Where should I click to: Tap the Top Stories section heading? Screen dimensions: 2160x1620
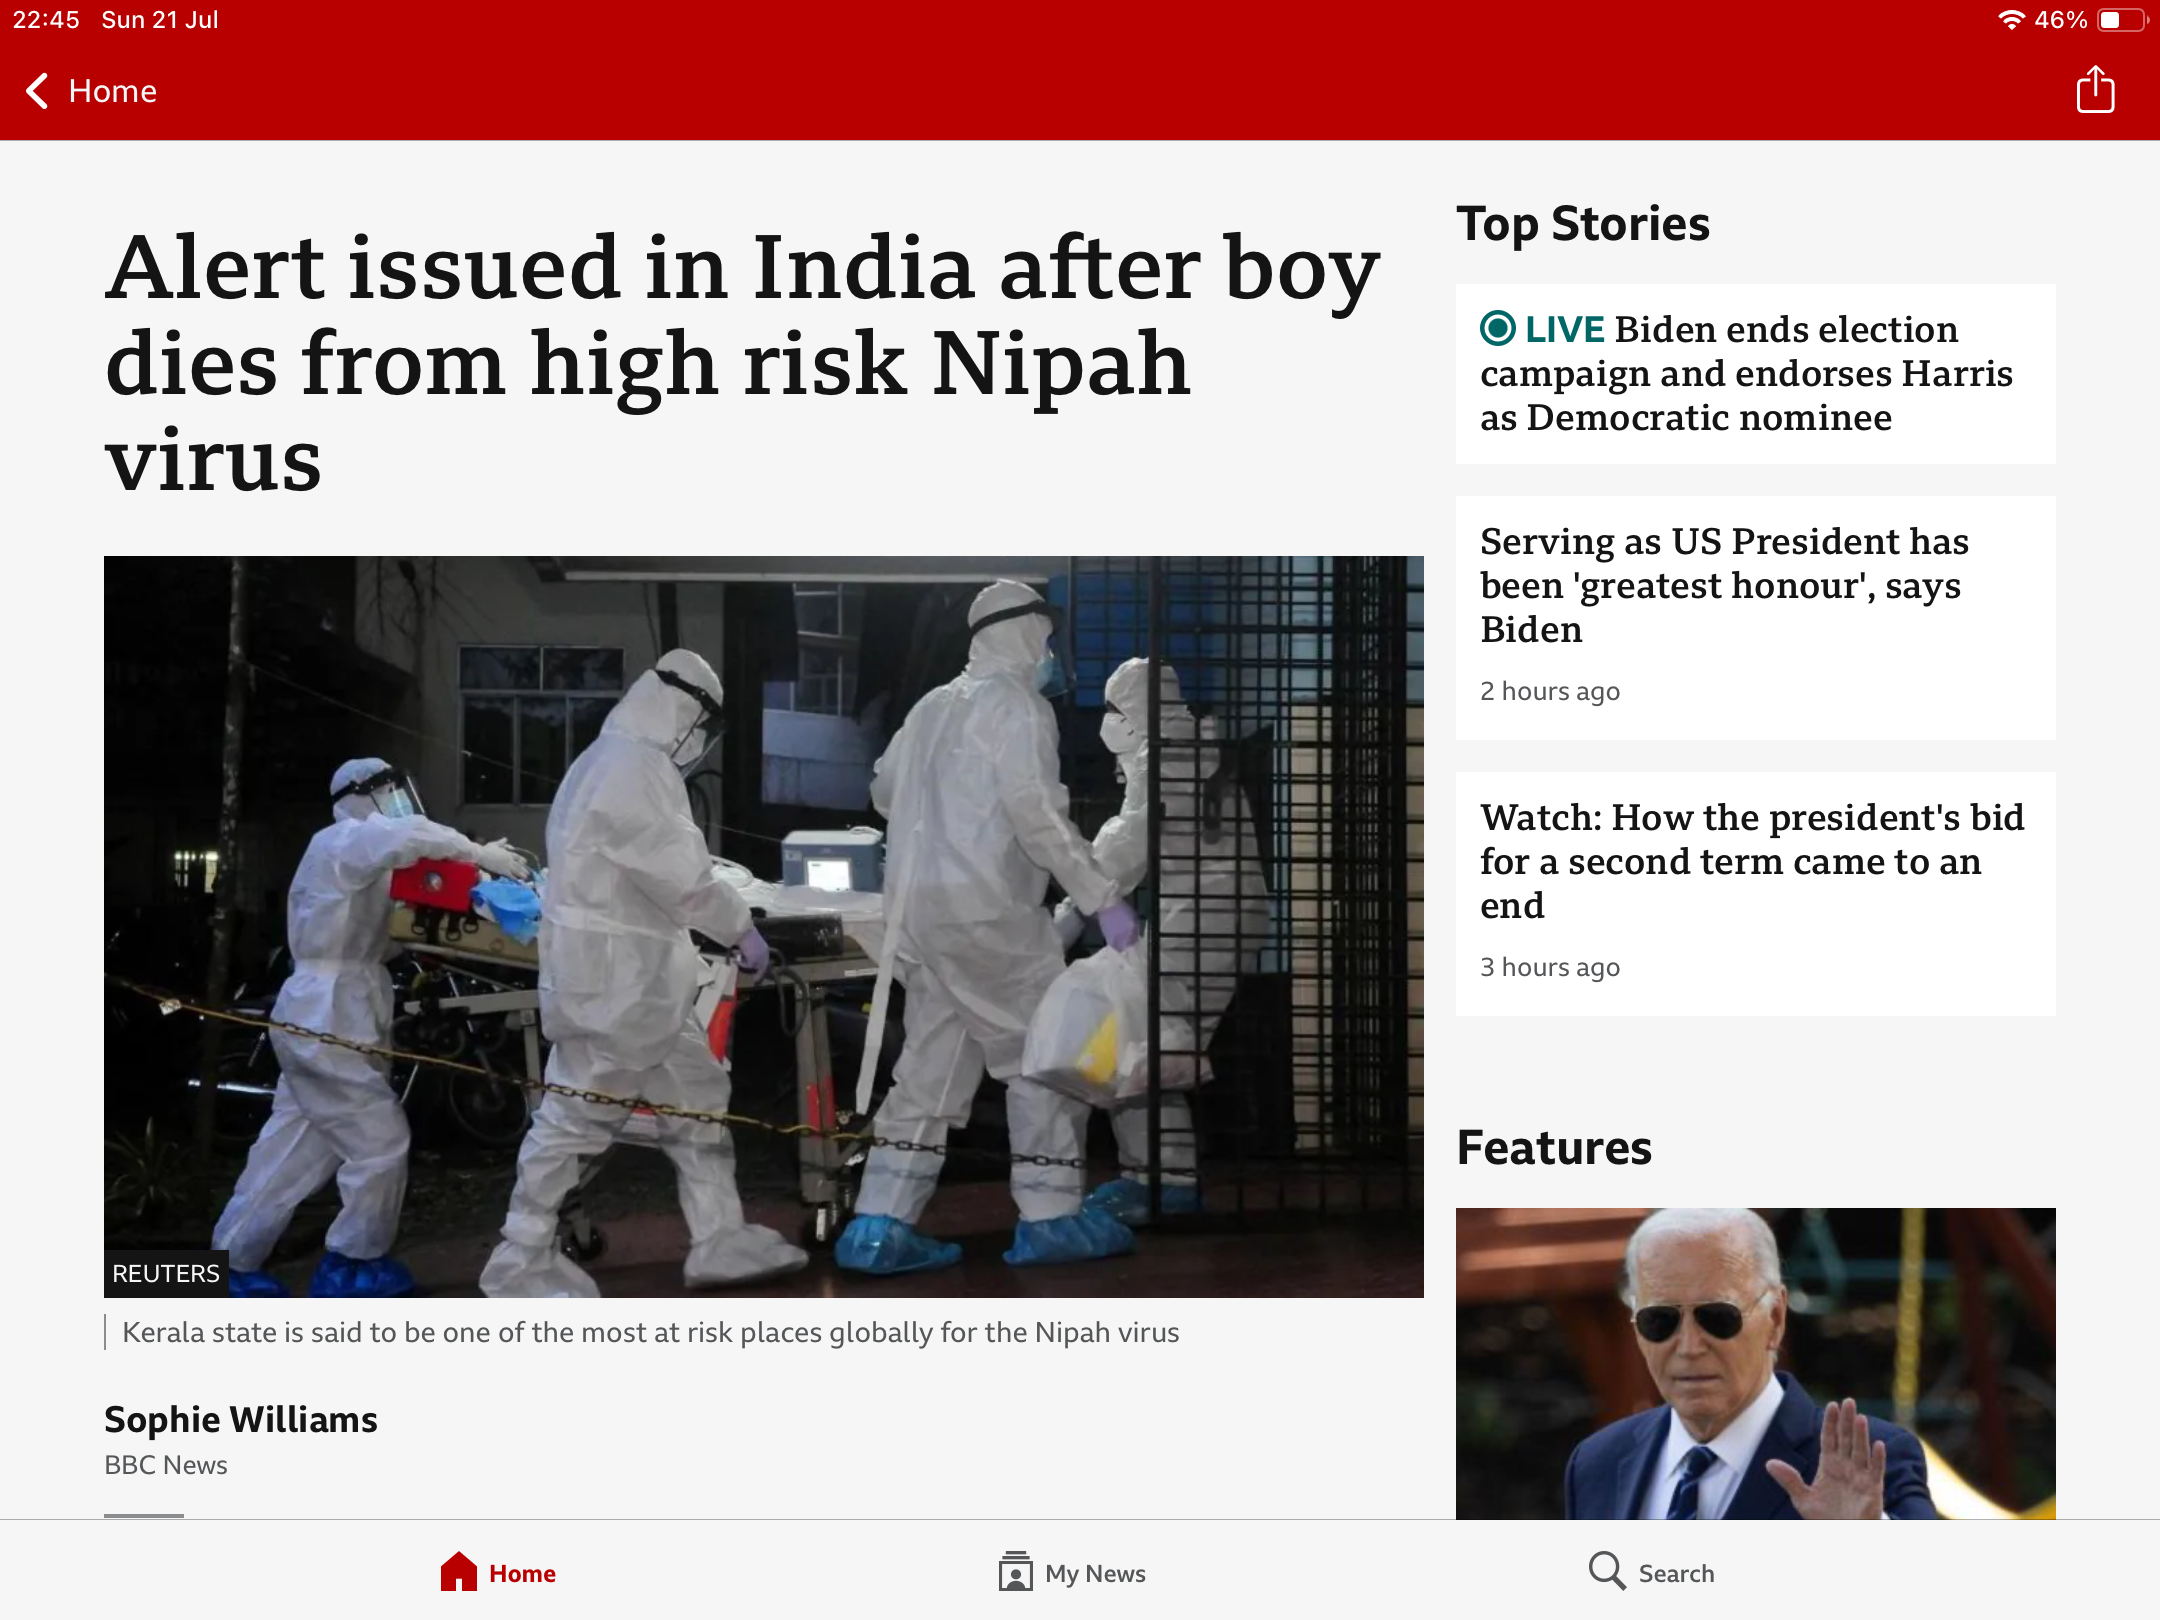tap(1583, 224)
